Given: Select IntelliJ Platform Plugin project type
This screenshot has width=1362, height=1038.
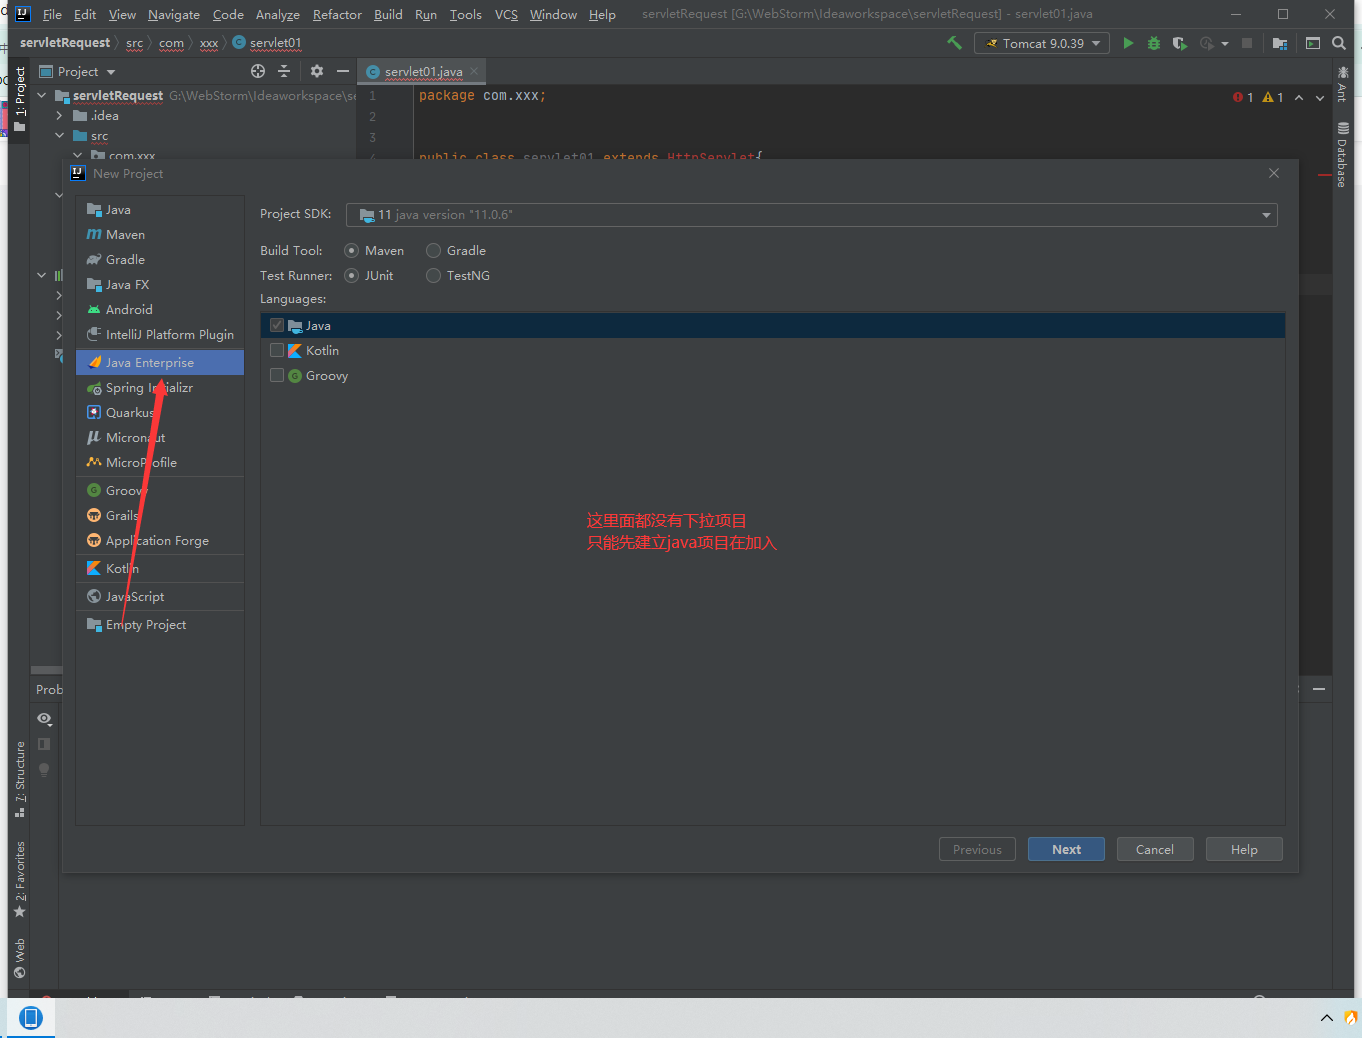Looking at the screenshot, I should tap(160, 334).
